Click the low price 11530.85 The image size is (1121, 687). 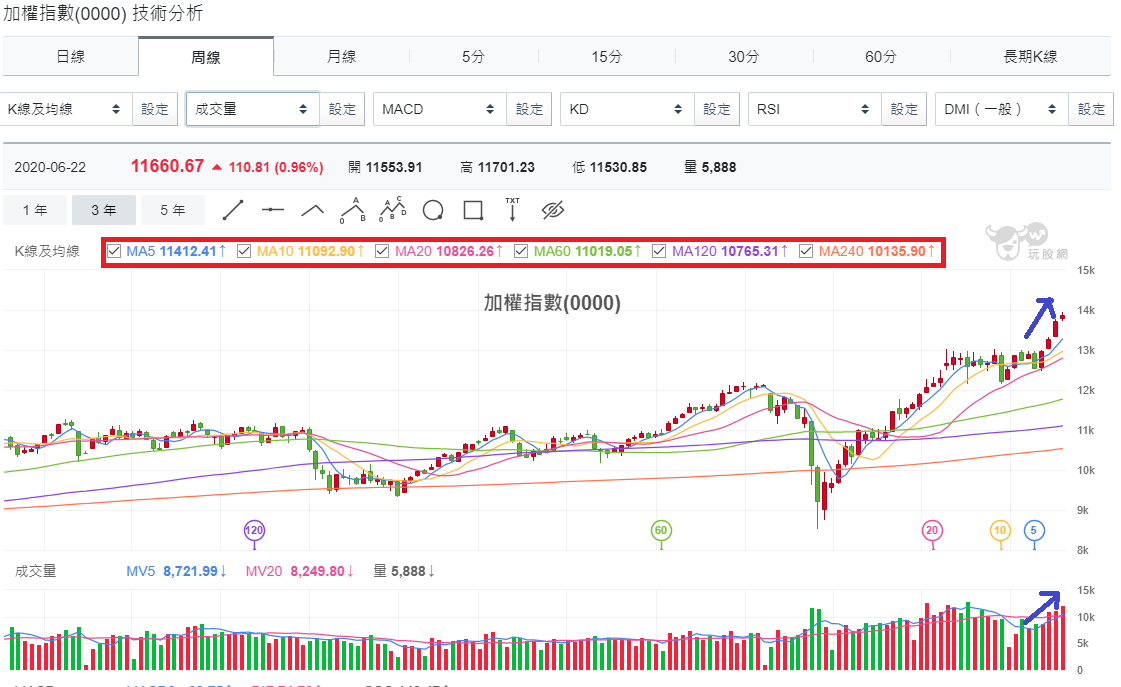[x=618, y=167]
